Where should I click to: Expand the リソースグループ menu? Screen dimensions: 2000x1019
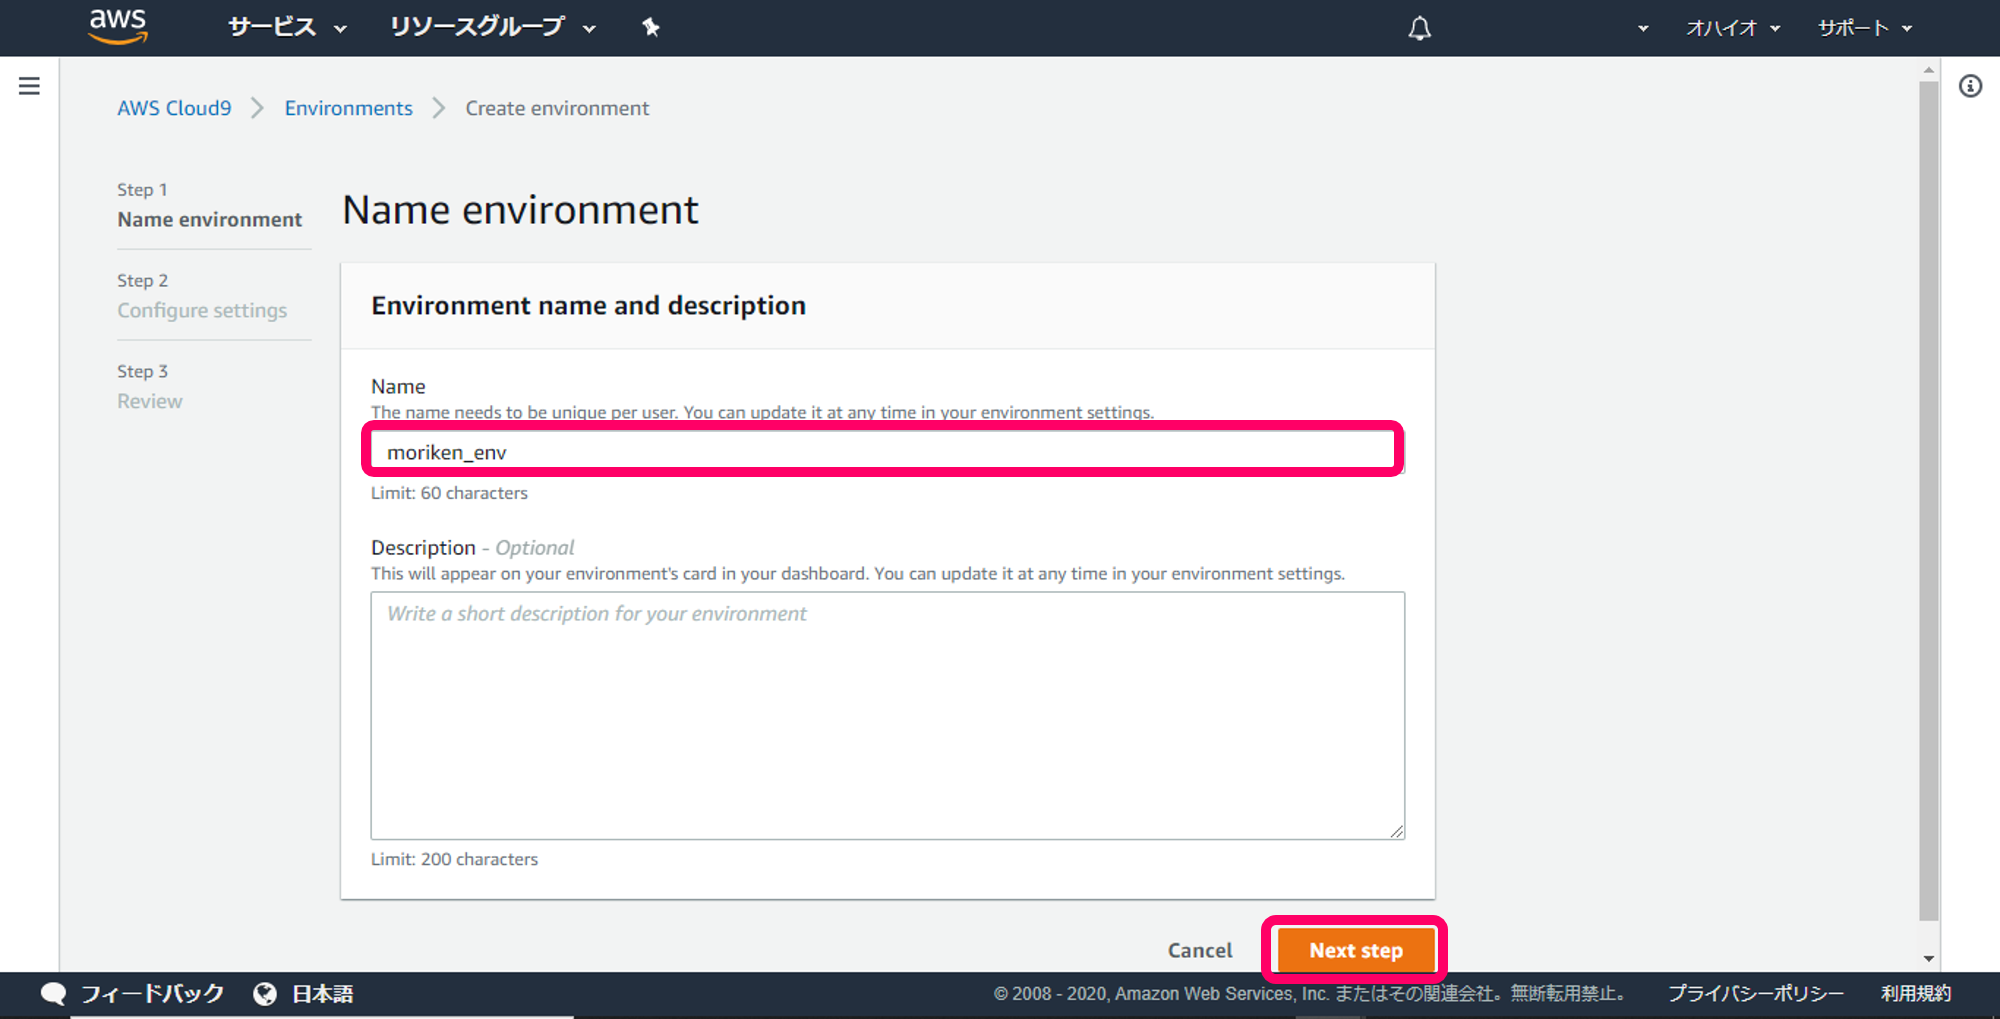click(493, 27)
